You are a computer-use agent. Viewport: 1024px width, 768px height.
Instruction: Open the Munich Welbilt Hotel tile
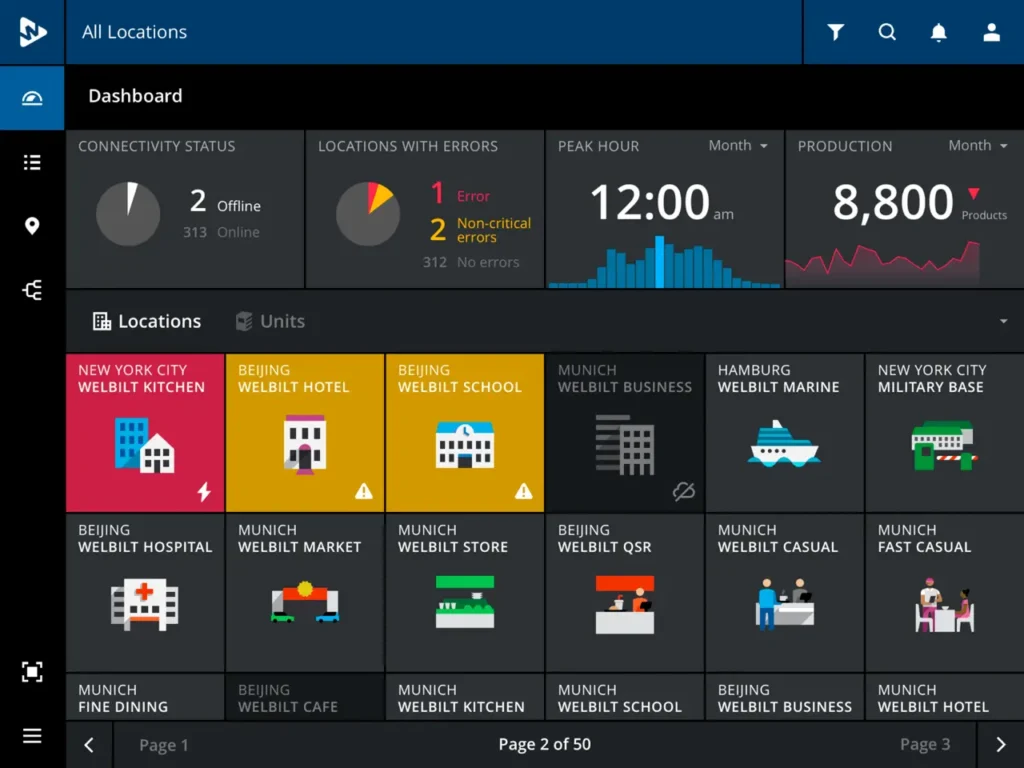point(944,697)
